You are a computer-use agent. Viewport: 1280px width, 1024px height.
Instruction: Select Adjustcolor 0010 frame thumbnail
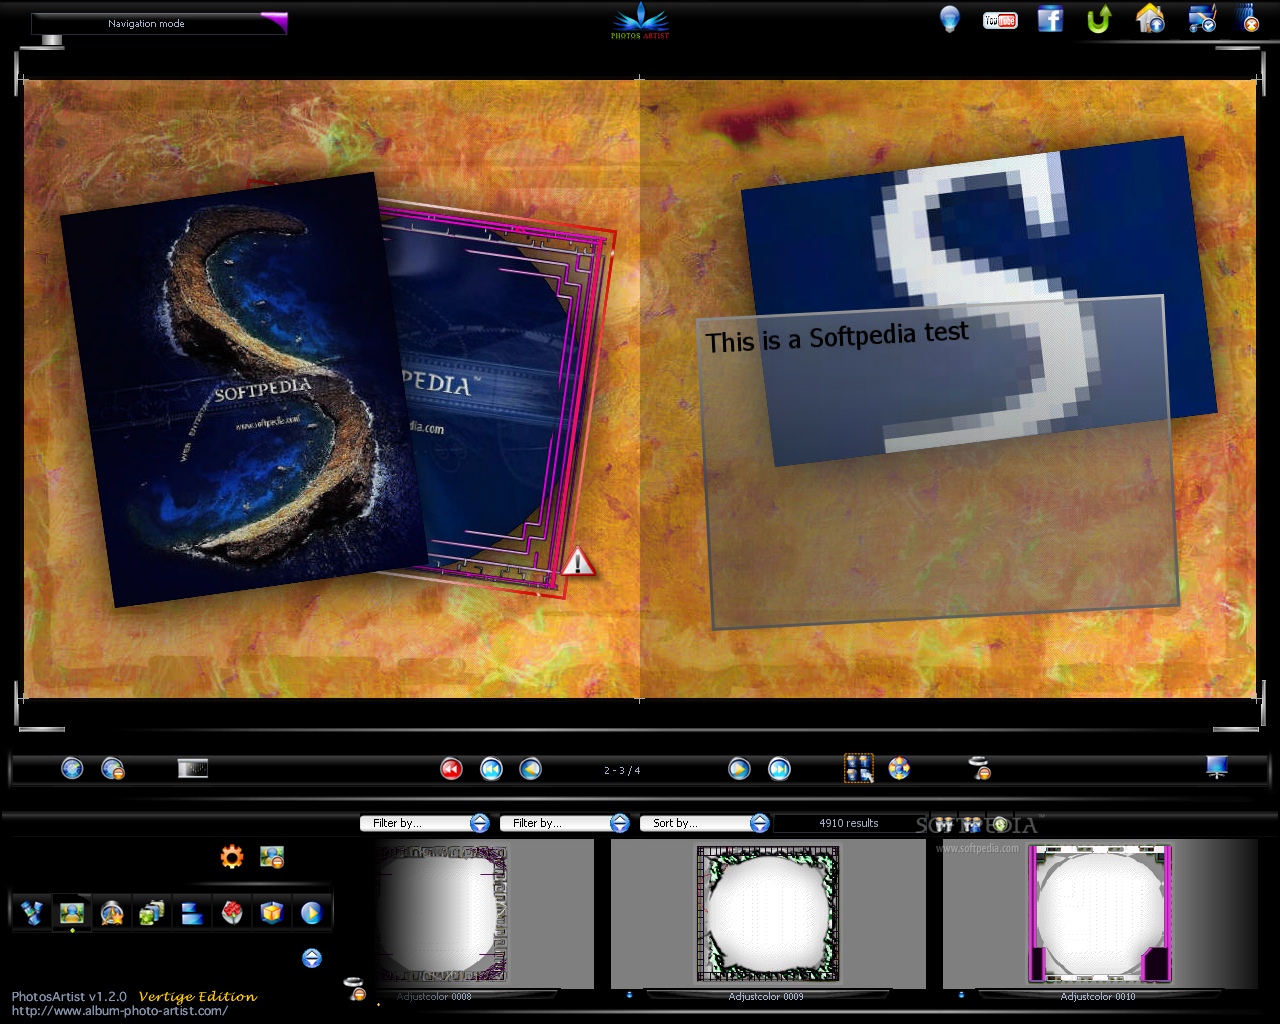1100,913
